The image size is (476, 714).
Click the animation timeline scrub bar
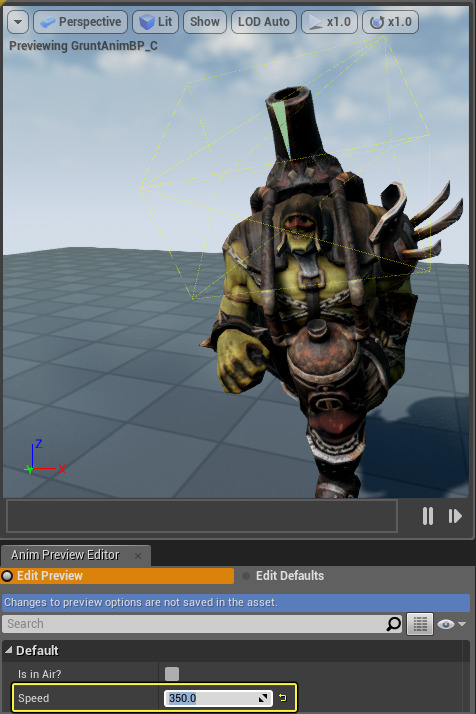pyautogui.click(x=202, y=515)
